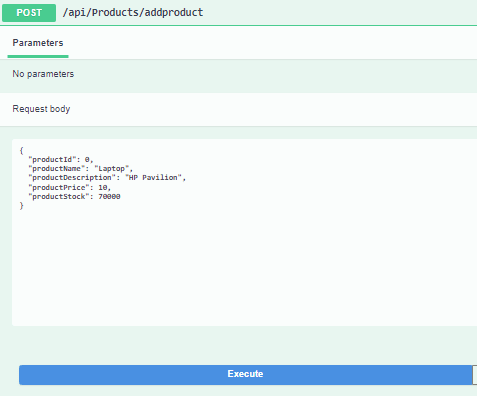Click the "productStock": 70000 line
Viewport: 477px width, 396px height.
(x=74, y=197)
